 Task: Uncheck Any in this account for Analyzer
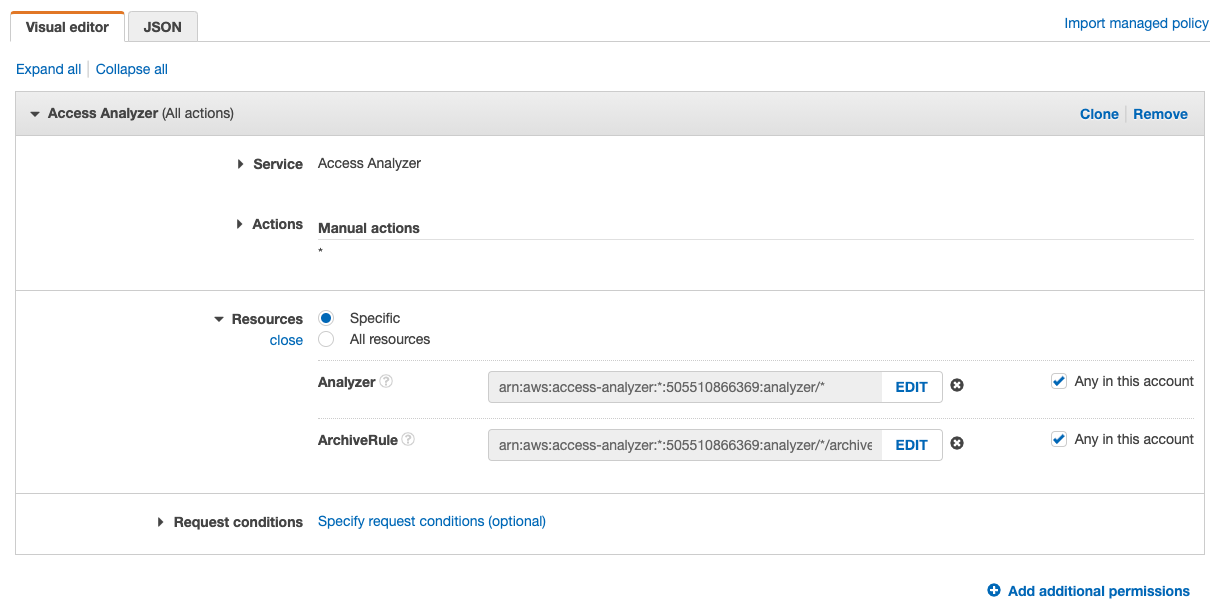point(1059,381)
